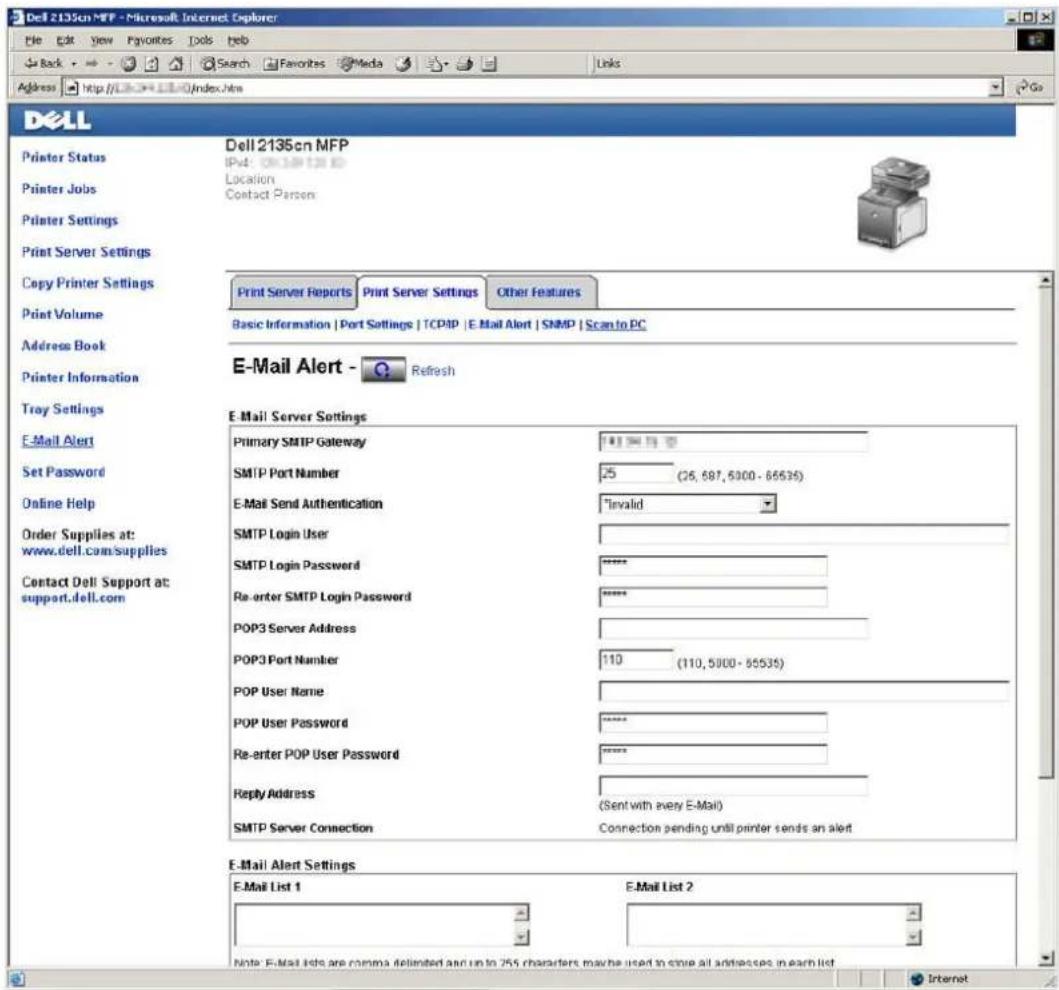
Task: Open Set Password in sidebar
Action: coord(63,472)
